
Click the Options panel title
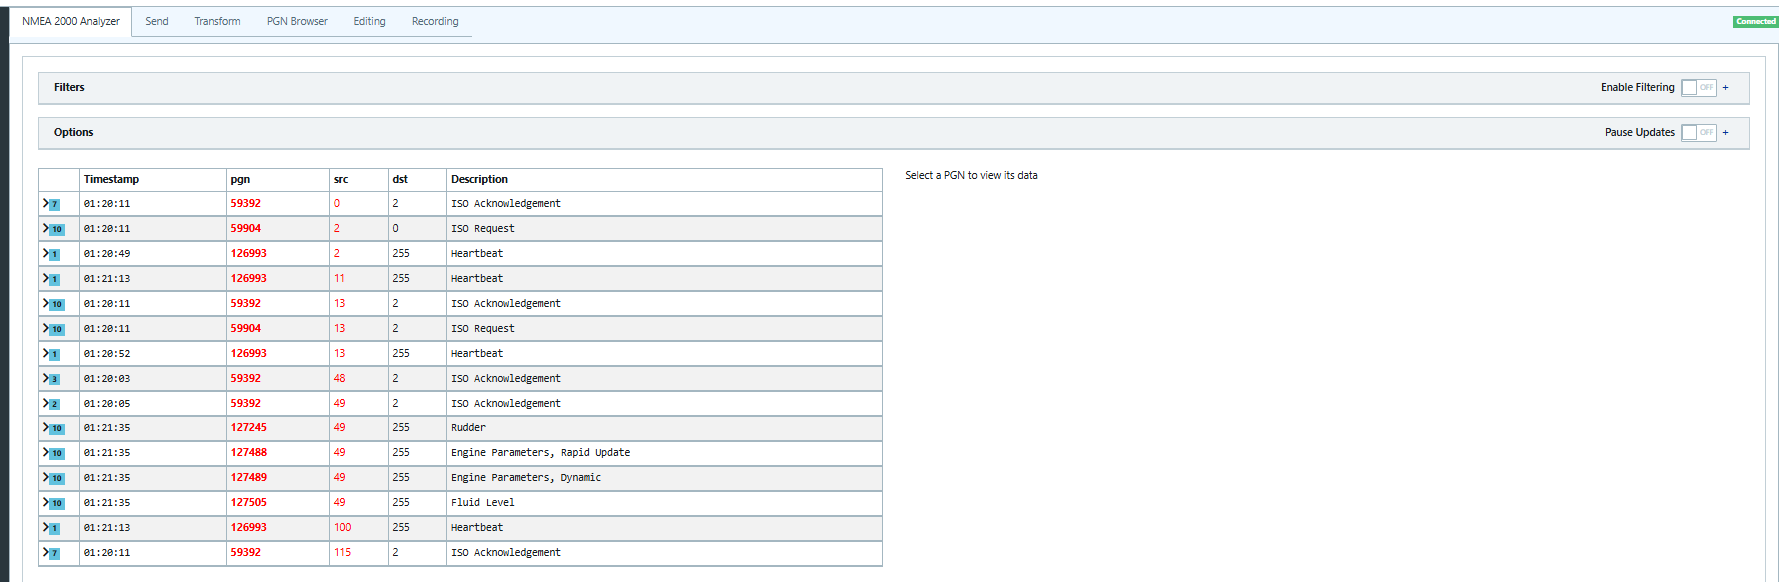pos(73,132)
